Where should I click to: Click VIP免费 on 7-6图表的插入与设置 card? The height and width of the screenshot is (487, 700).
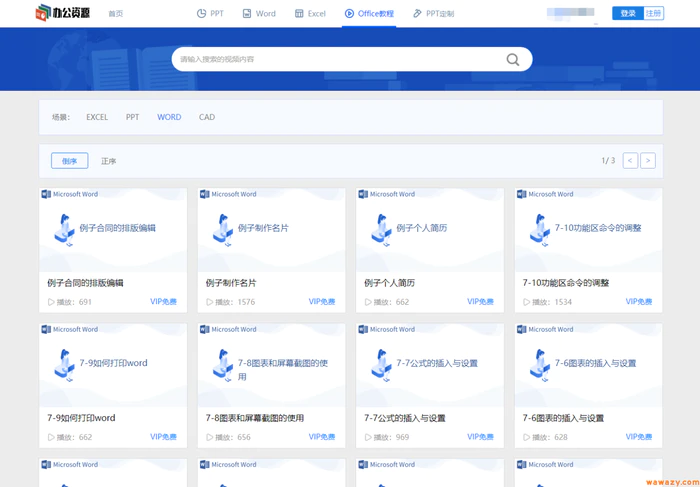click(639, 437)
